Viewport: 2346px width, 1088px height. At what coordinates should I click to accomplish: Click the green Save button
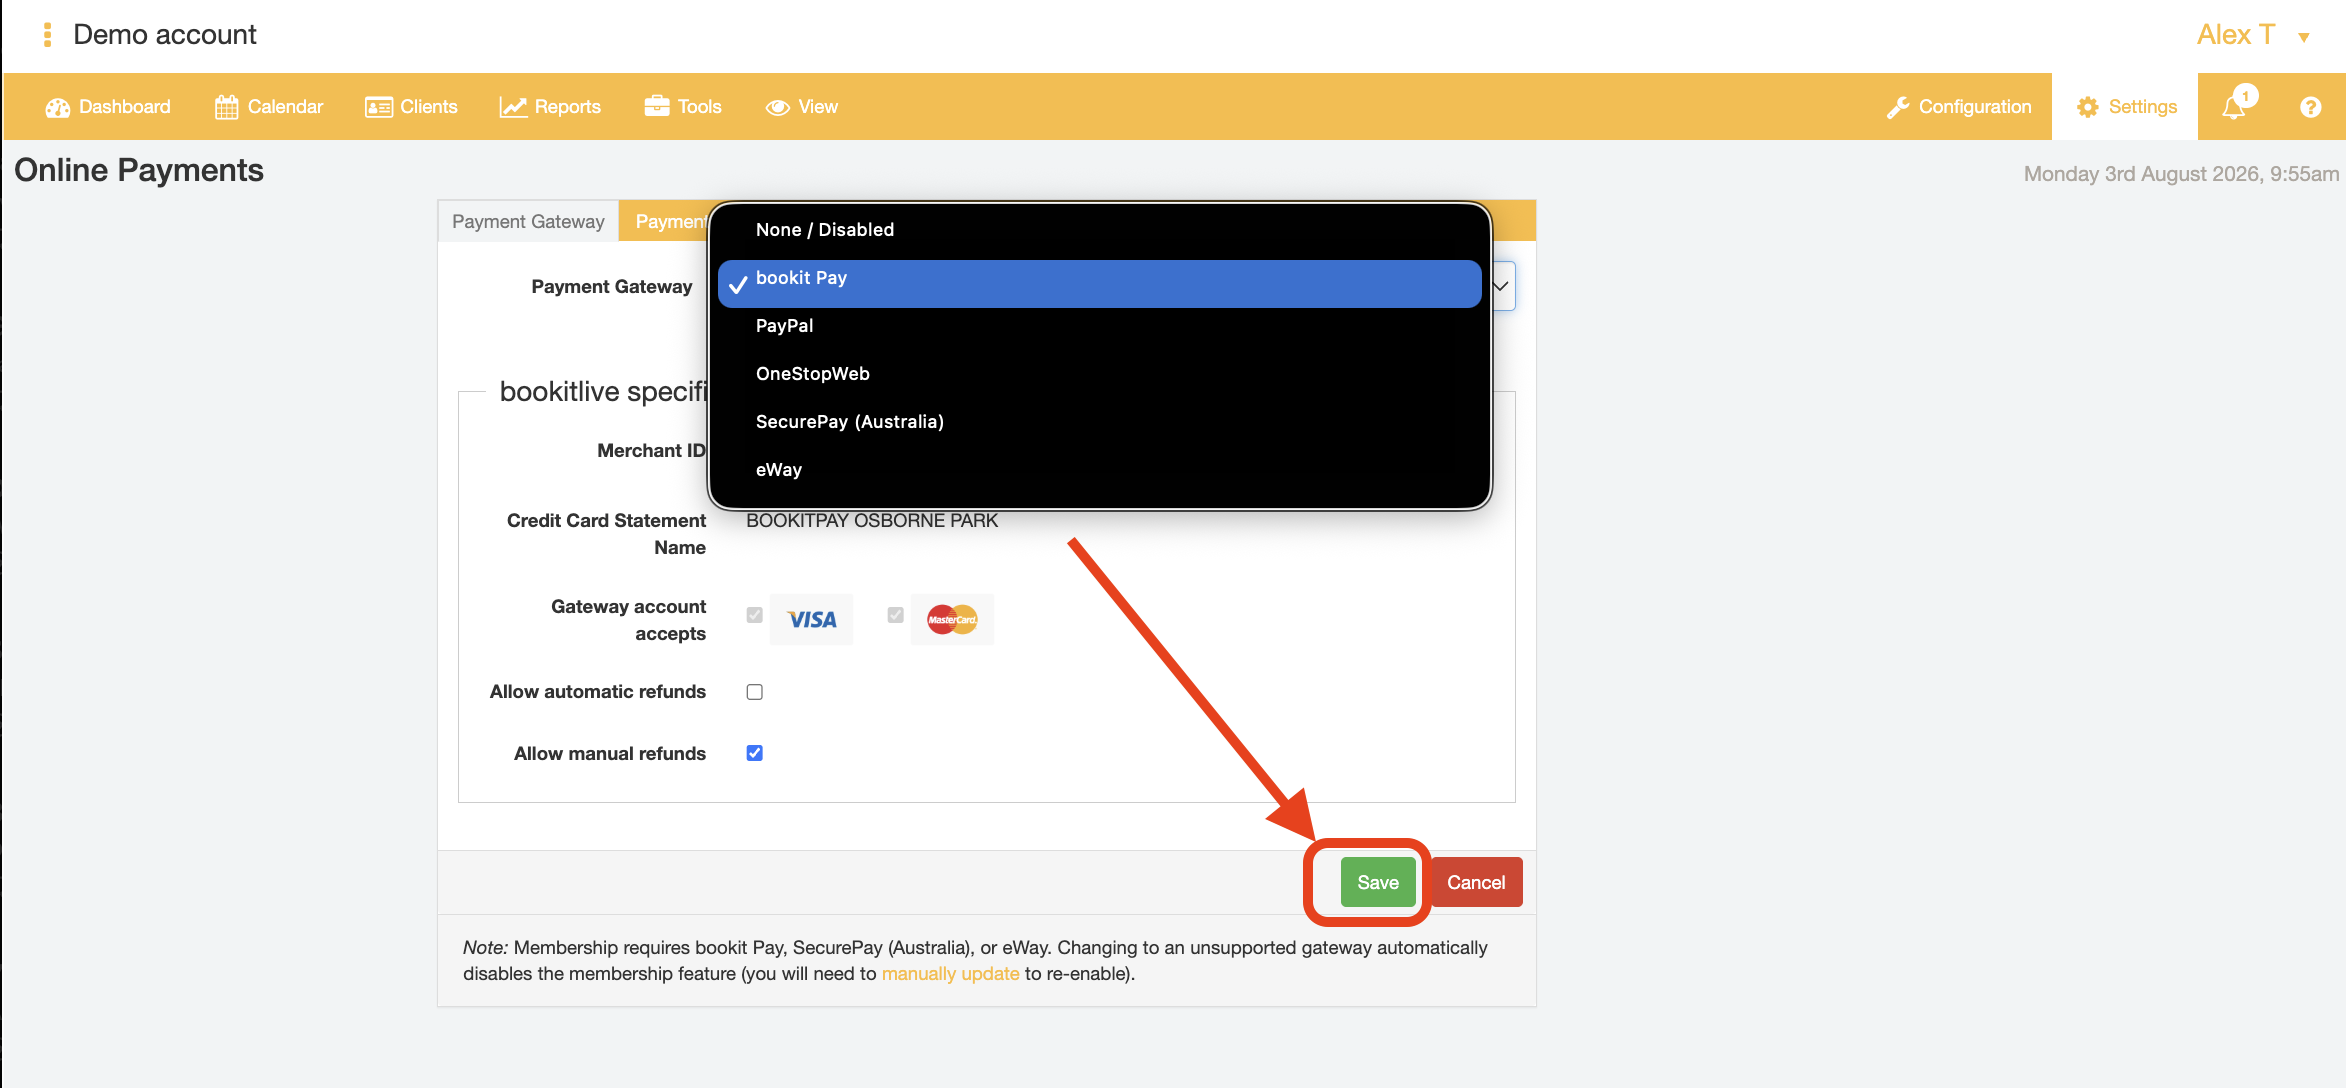(x=1378, y=882)
